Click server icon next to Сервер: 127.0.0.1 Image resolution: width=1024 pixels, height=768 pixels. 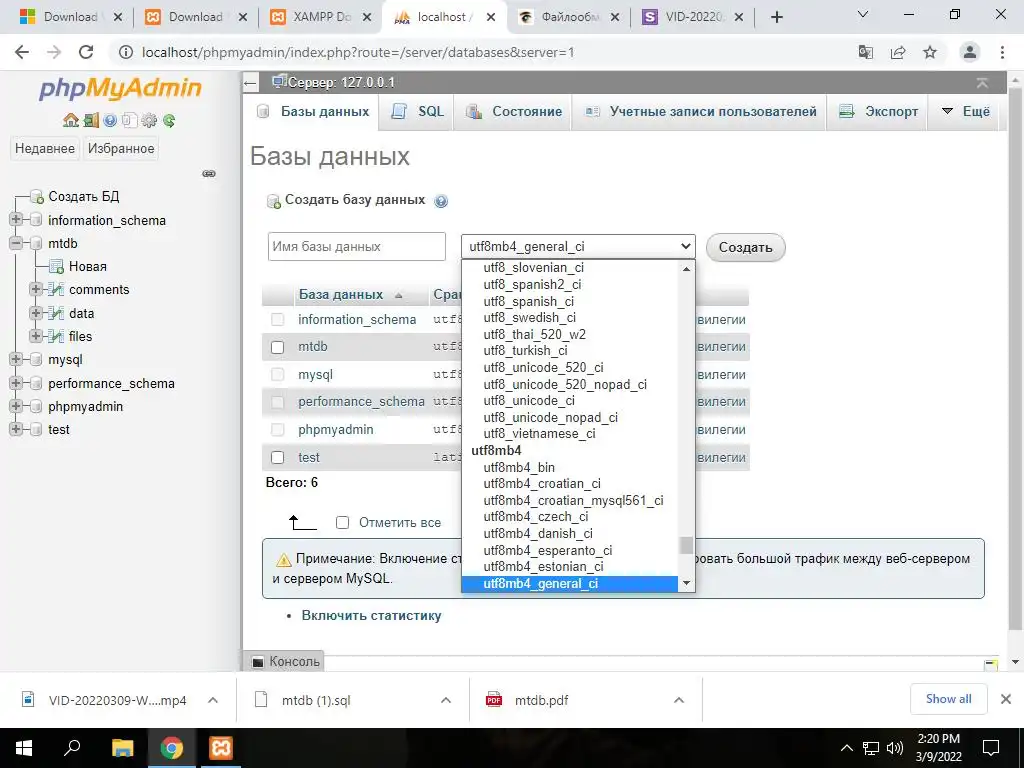click(x=279, y=82)
